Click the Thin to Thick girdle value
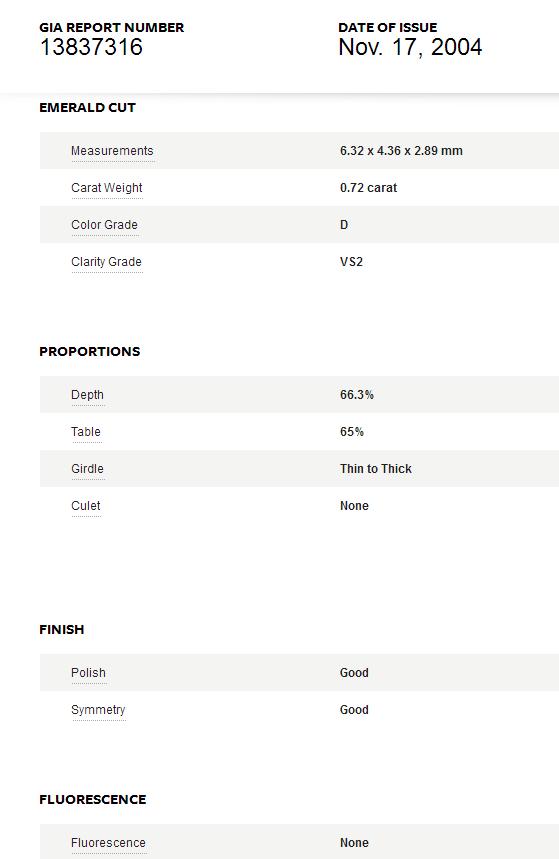This screenshot has height=859, width=559. [376, 469]
